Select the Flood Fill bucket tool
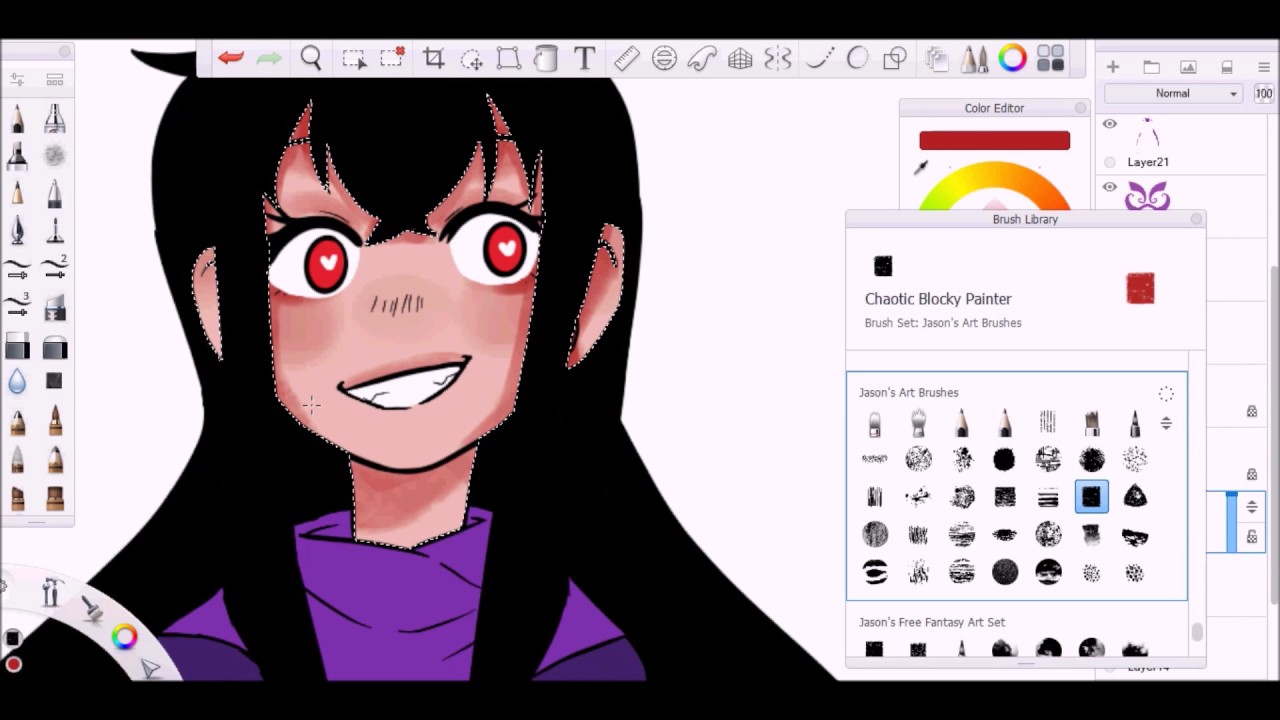 pyautogui.click(x=546, y=59)
